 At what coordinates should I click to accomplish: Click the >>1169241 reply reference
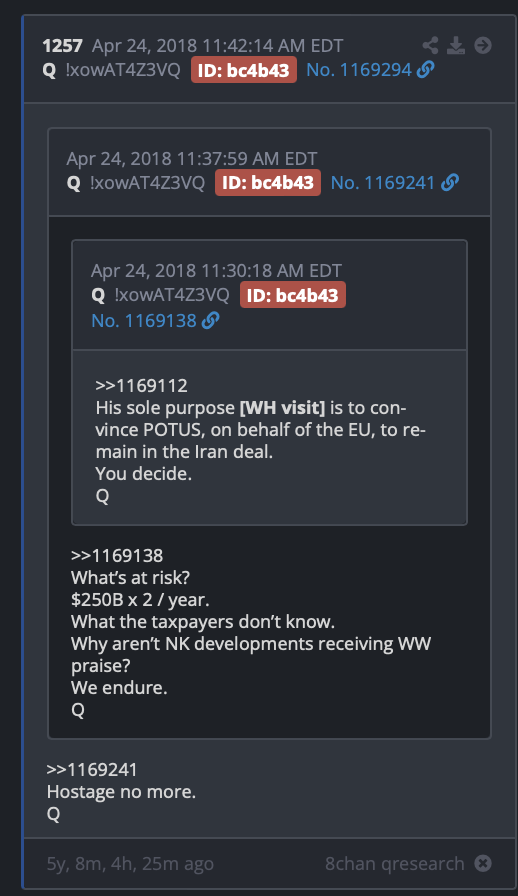pos(92,770)
